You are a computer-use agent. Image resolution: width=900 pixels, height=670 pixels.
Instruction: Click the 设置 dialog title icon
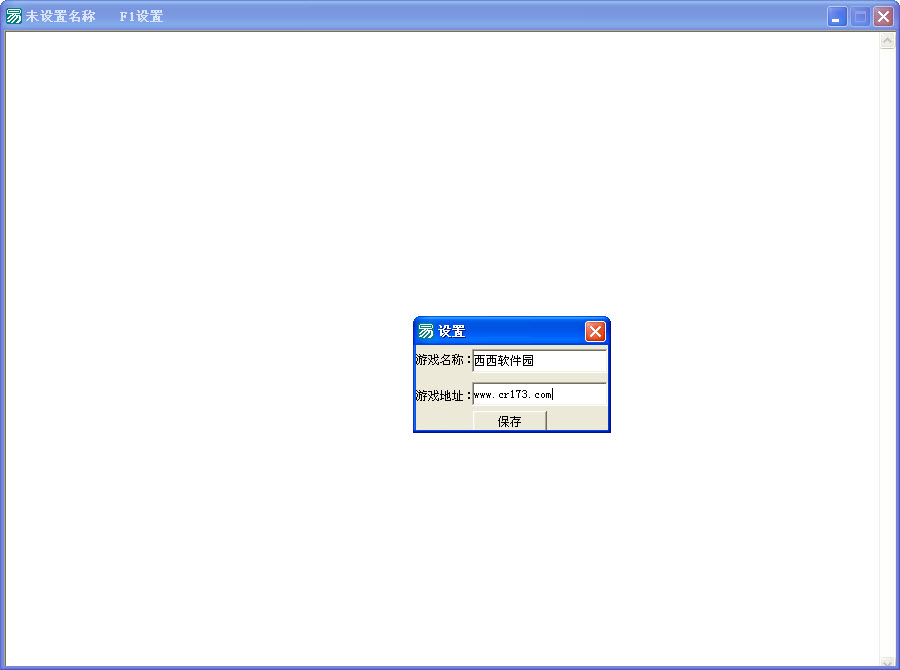click(426, 331)
